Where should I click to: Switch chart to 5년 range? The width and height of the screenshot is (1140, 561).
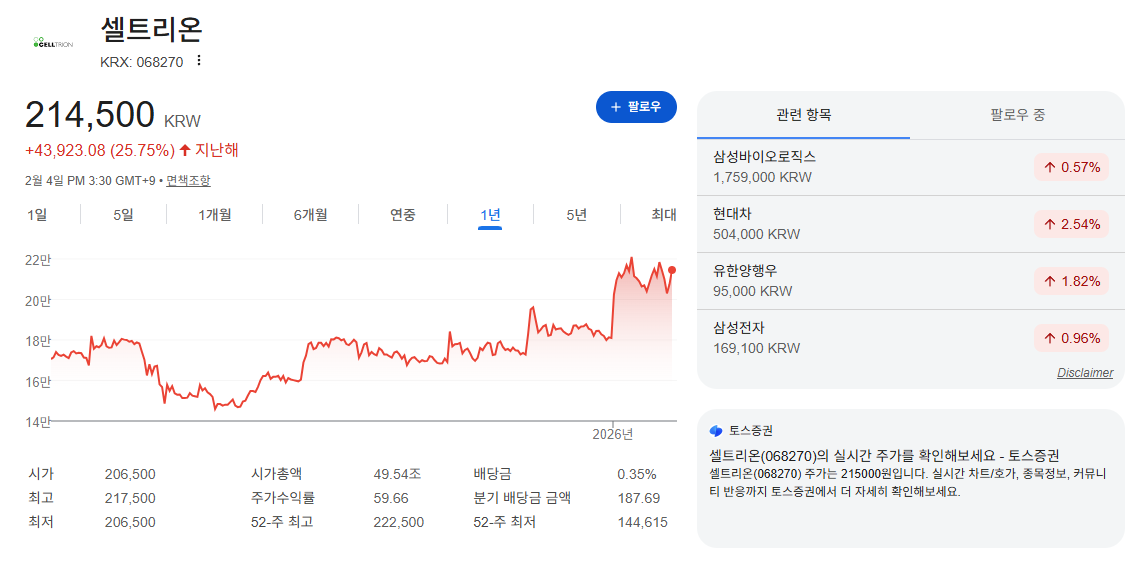click(577, 214)
